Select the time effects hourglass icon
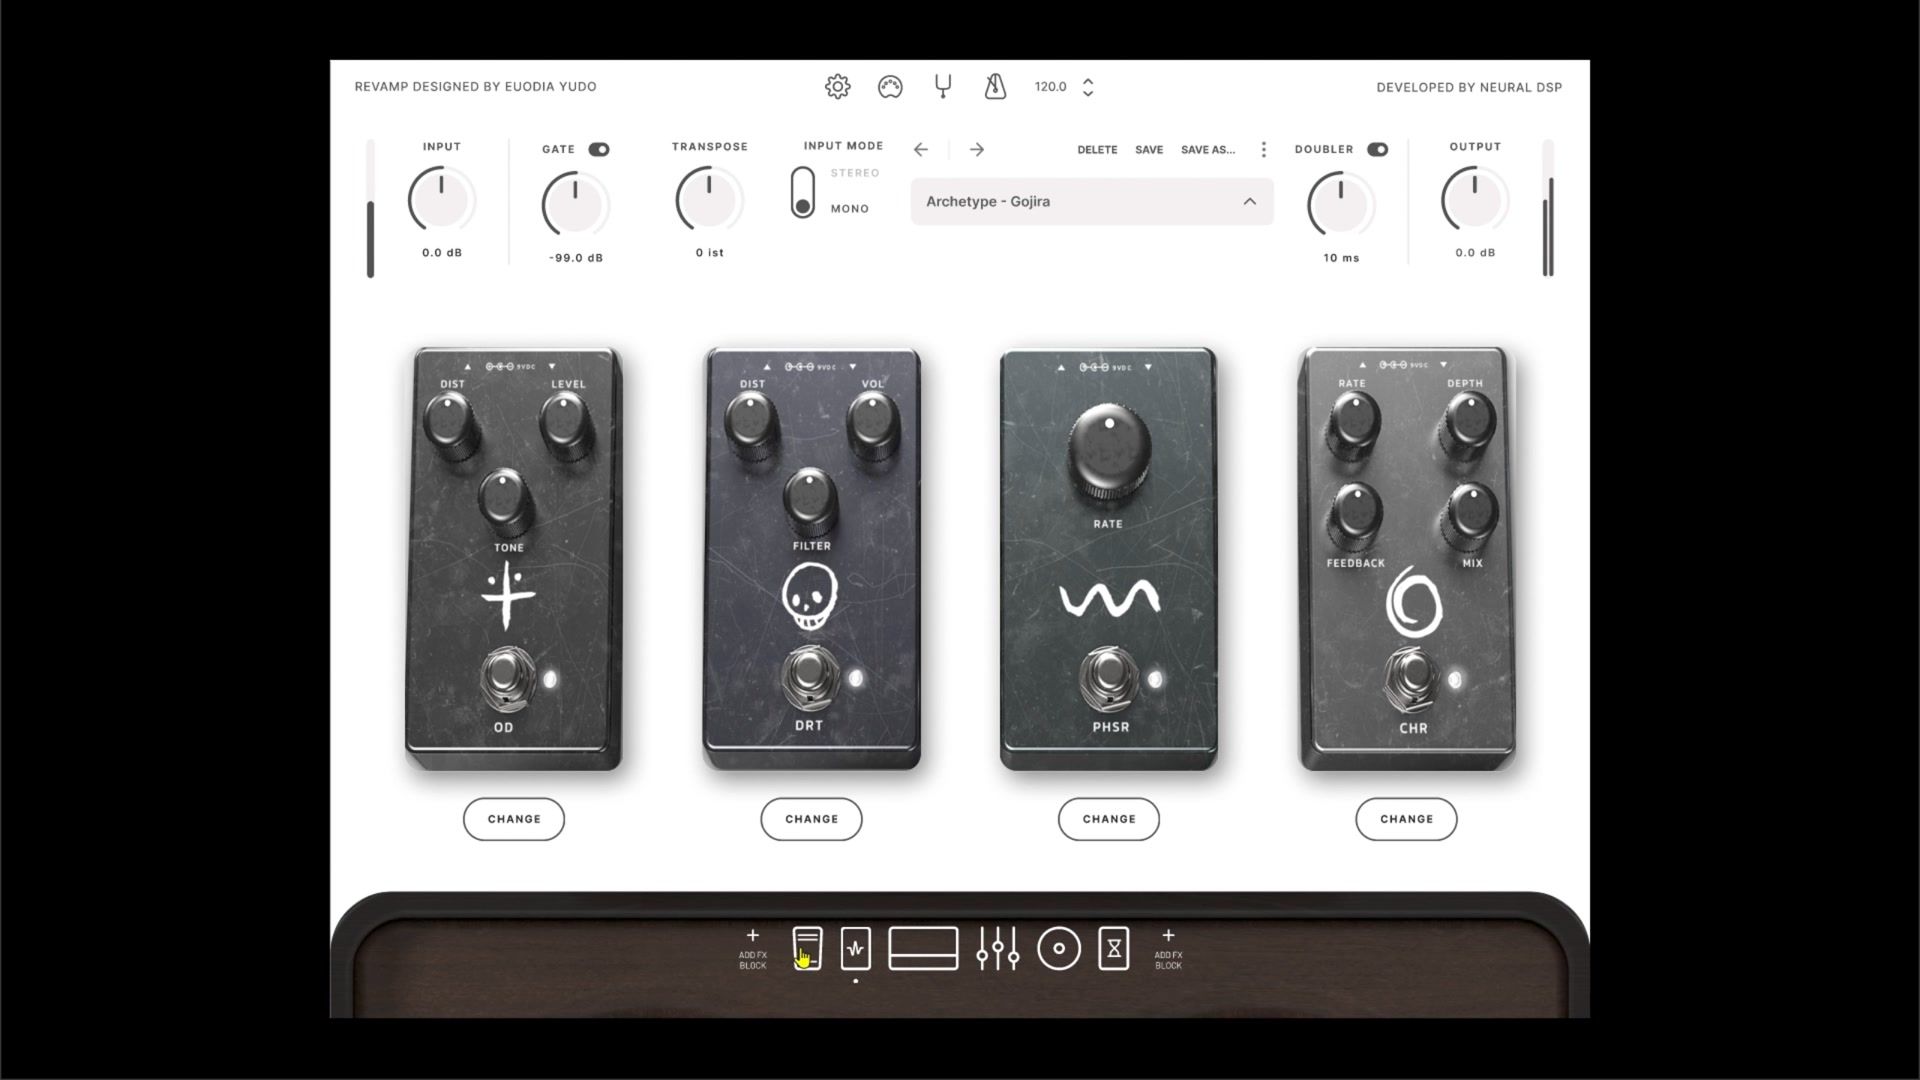The image size is (1920, 1080). [1114, 948]
